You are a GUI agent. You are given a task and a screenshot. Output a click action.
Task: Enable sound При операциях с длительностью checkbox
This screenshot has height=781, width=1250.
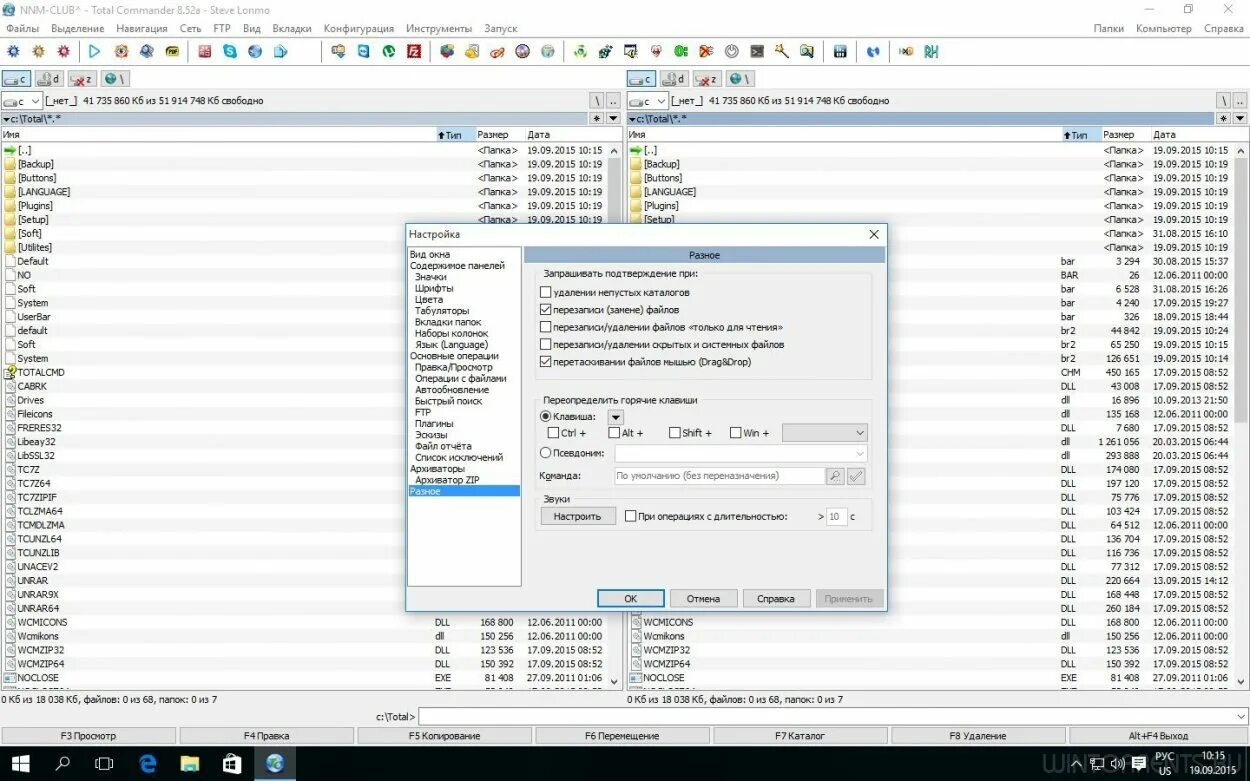coord(630,517)
